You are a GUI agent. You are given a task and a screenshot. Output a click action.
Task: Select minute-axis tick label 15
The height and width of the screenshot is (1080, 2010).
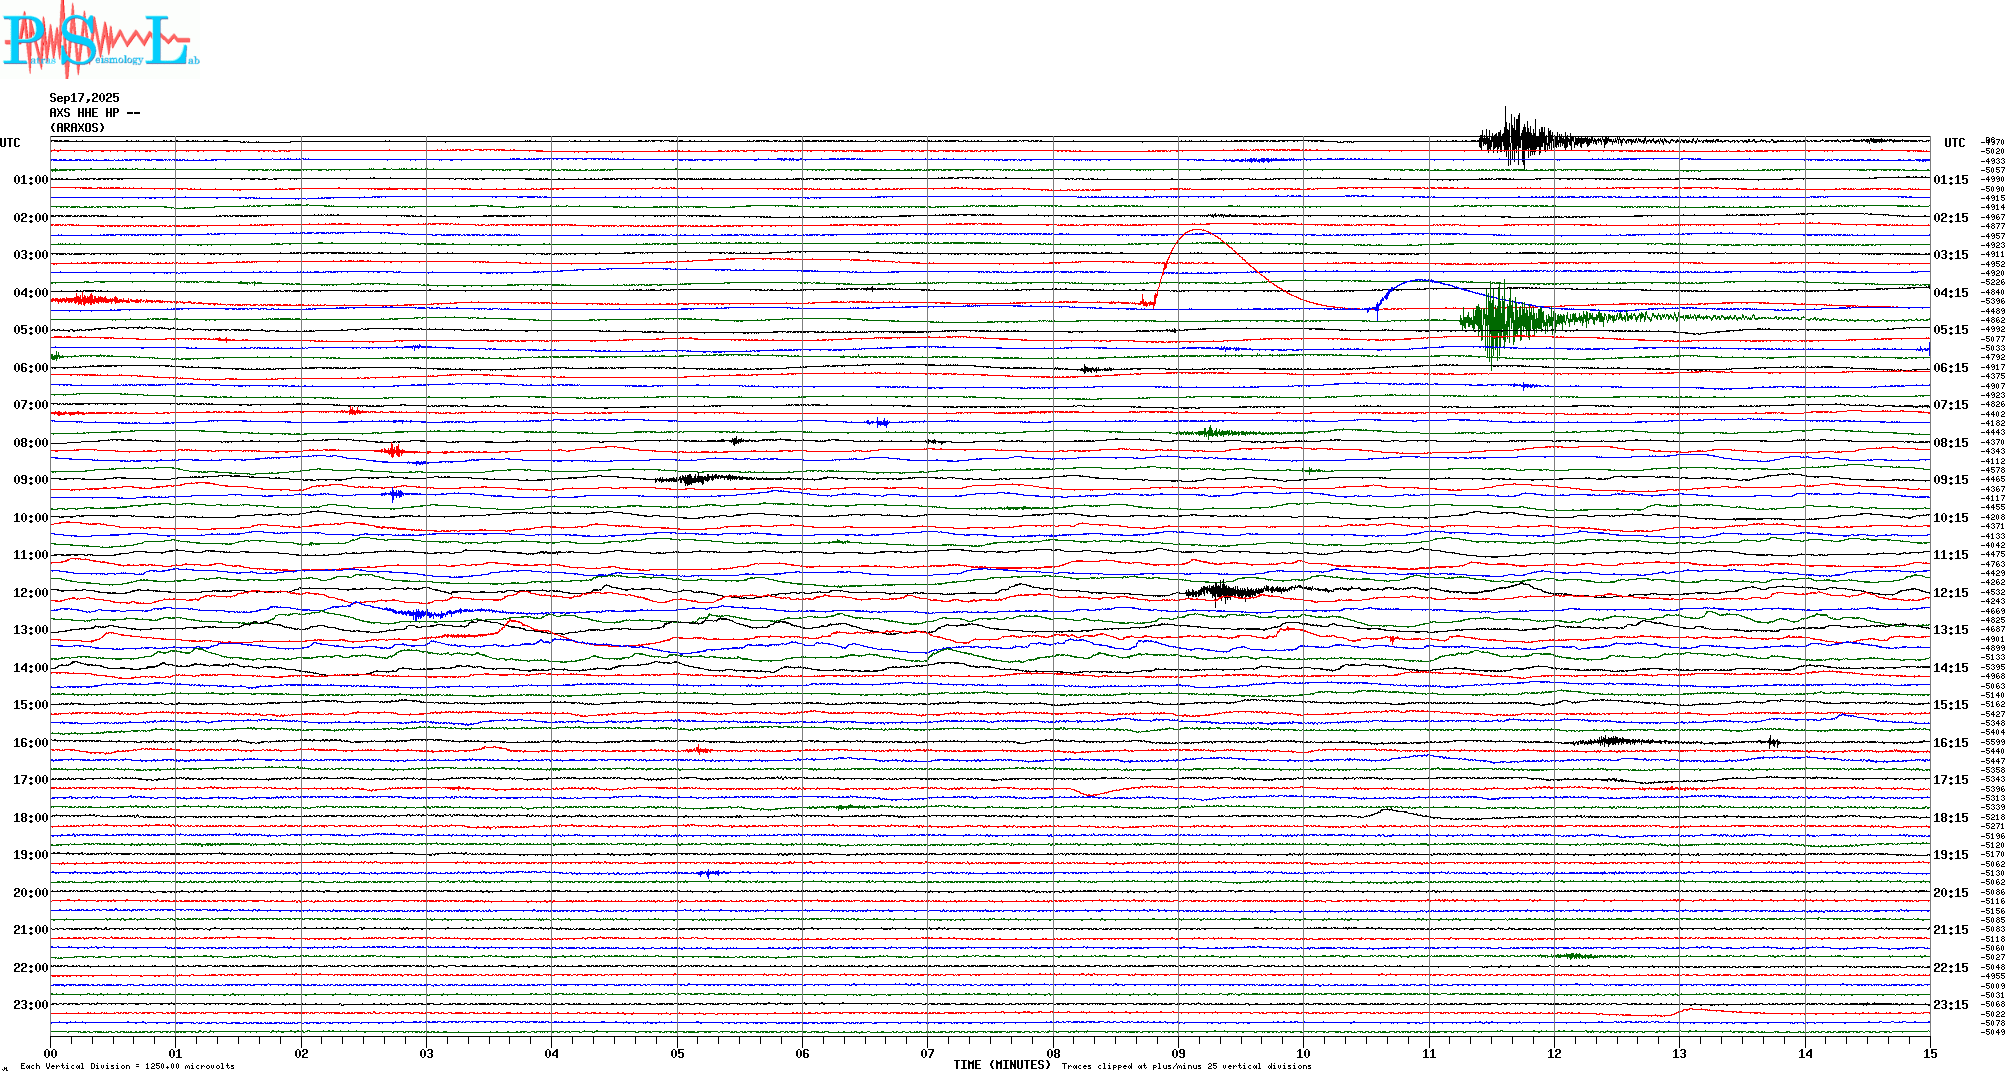(x=1930, y=1054)
